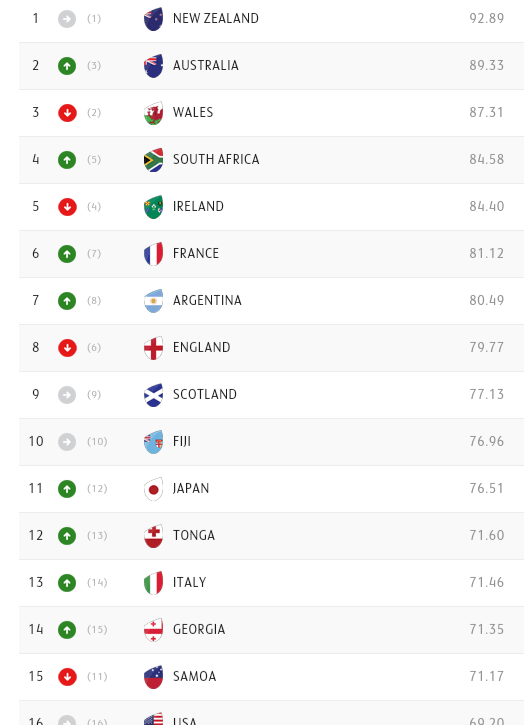
Task: Click previous rank (11) in Samoa row
Action: [97, 676]
